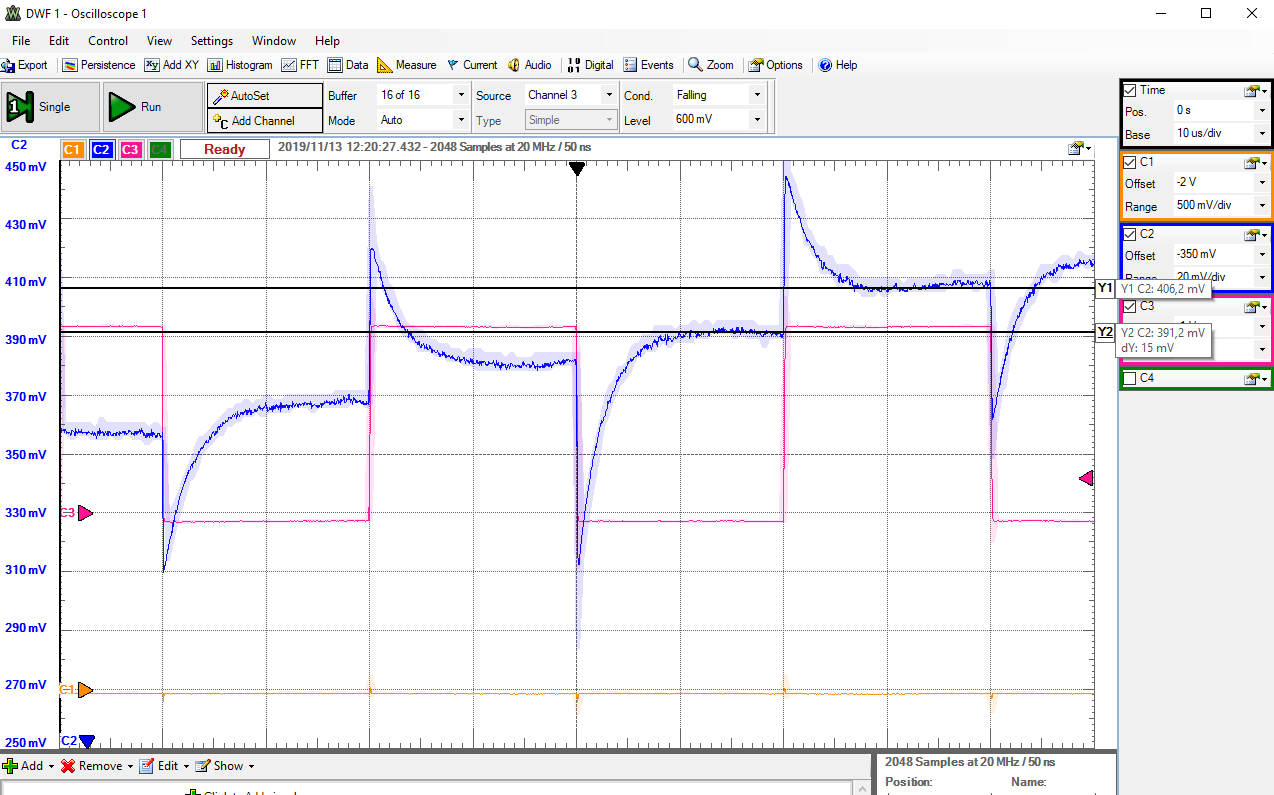Viewport: 1274px width, 795px height.
Task: Open the FFT view
Action: click(300, 65)
